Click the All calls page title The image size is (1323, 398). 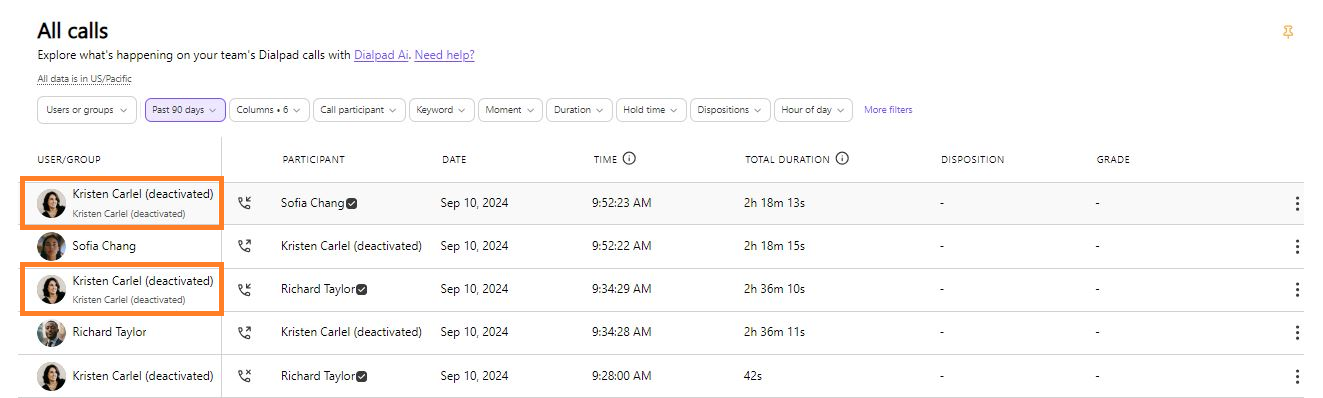(73, 31)
